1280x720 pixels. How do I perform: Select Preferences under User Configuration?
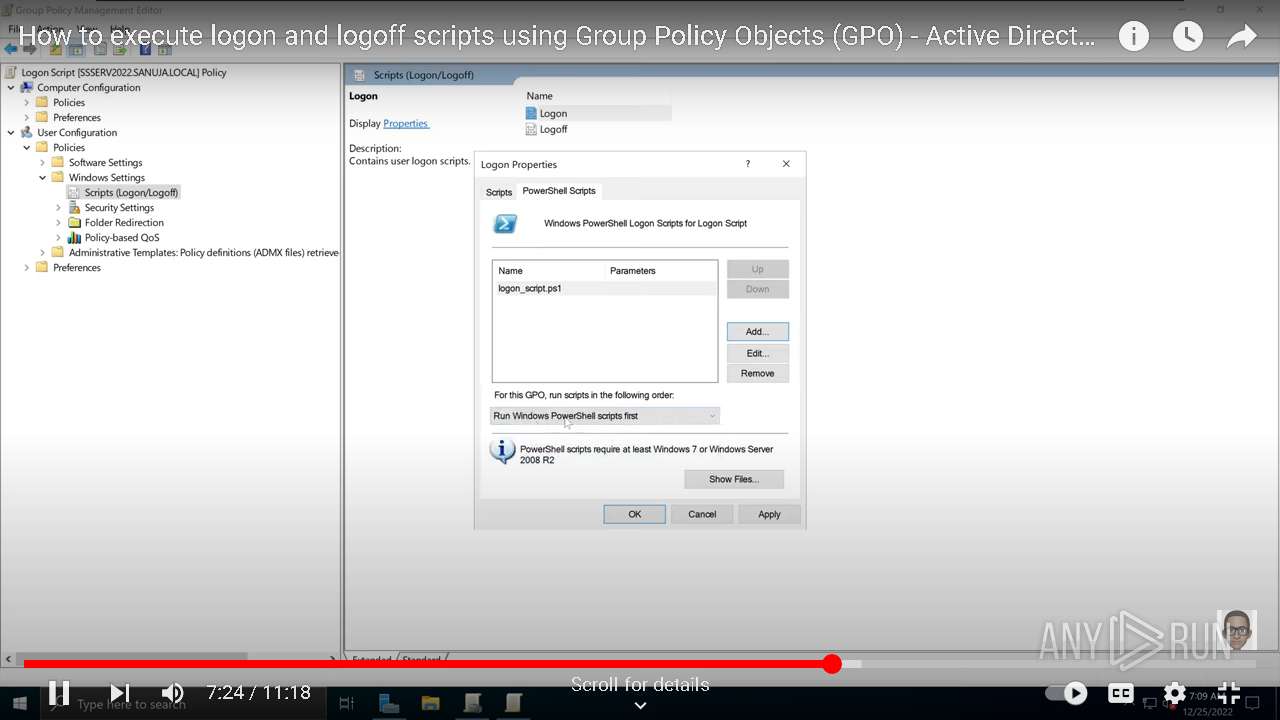click(77, 267)
